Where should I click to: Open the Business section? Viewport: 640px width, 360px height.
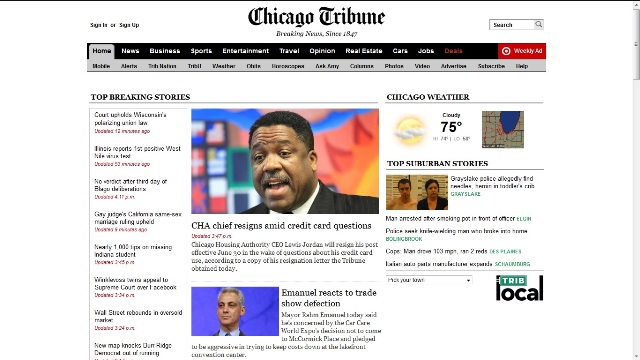click(165, 51)
